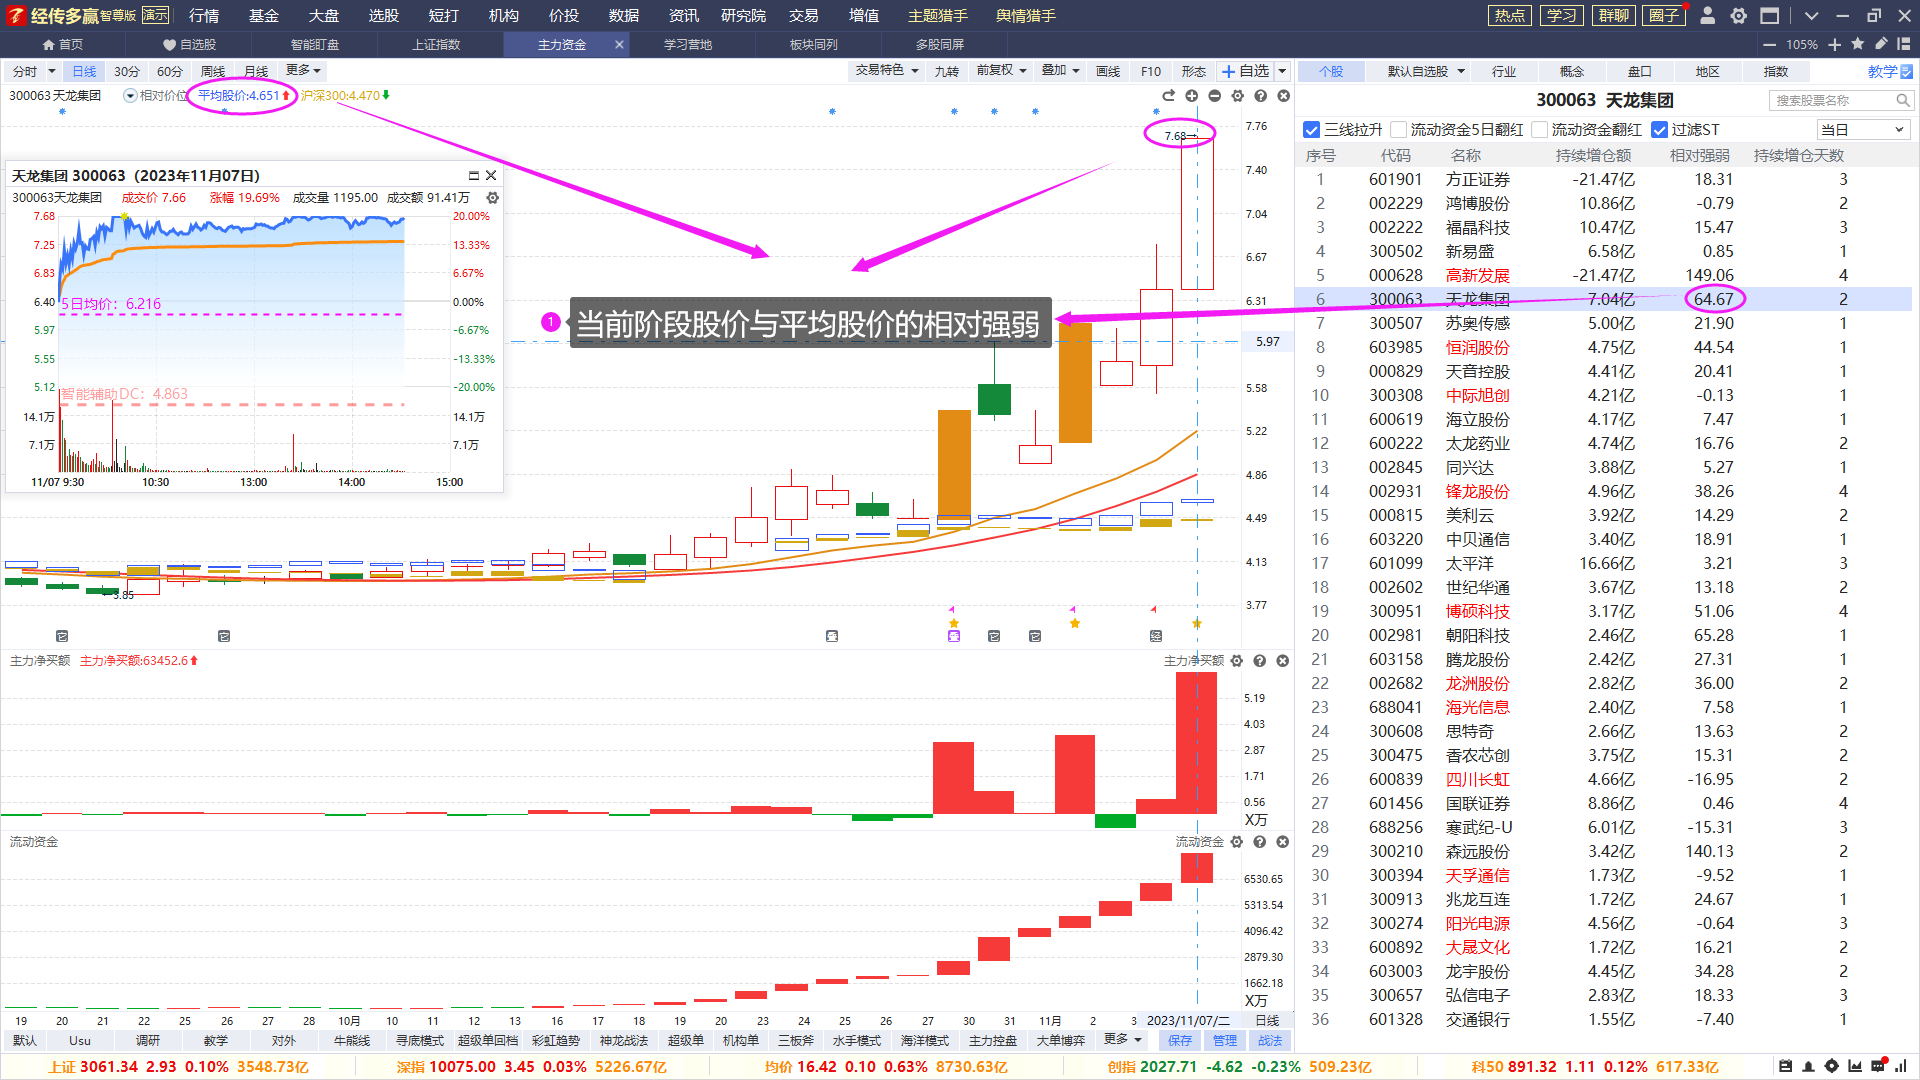Click the 战法 button
This screenshot has width=1920, height=1080.
pyautogui.click(x=1270, y=1040)
